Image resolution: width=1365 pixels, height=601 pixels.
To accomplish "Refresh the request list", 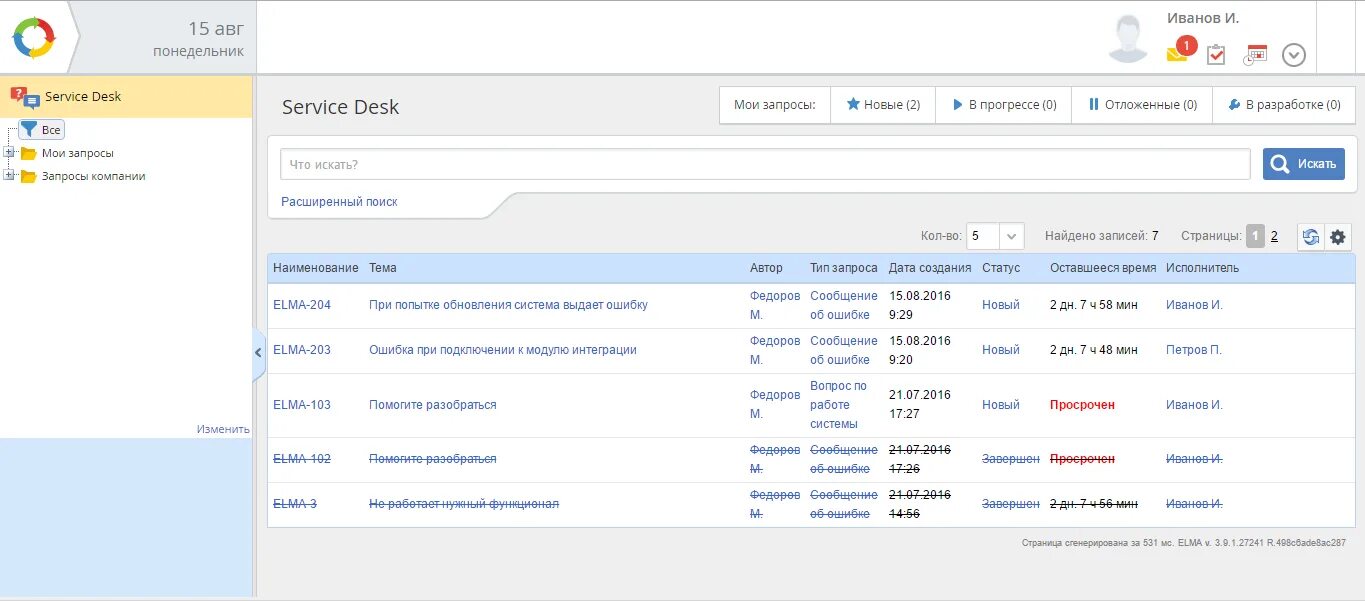I will (1310, 237).
